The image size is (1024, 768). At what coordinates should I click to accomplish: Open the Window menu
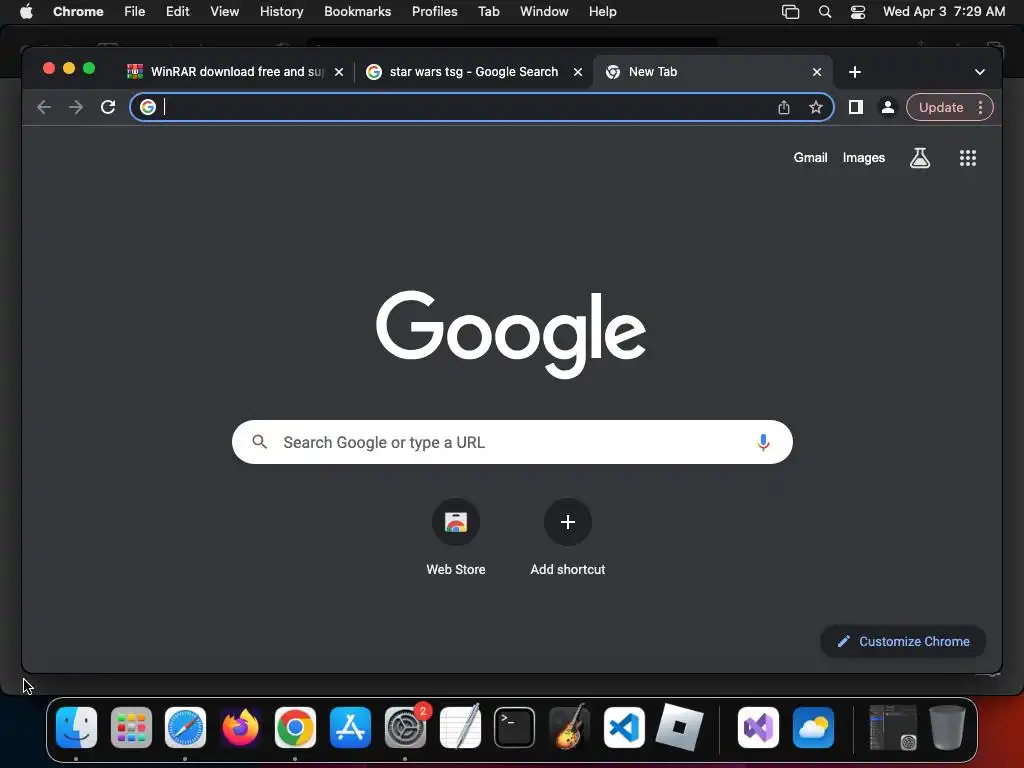(x=544, y=11)
